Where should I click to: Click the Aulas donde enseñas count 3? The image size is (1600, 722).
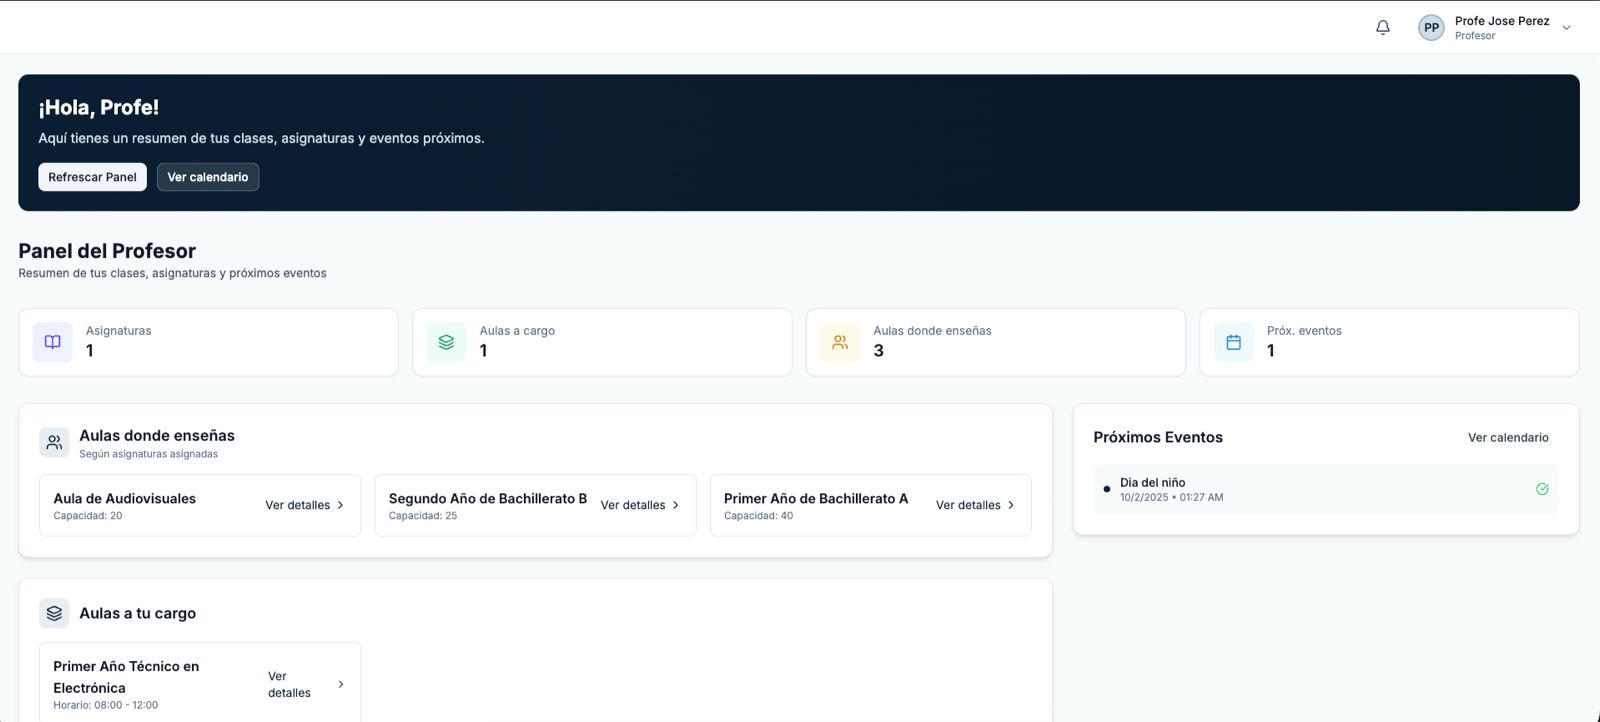(878, 351)
